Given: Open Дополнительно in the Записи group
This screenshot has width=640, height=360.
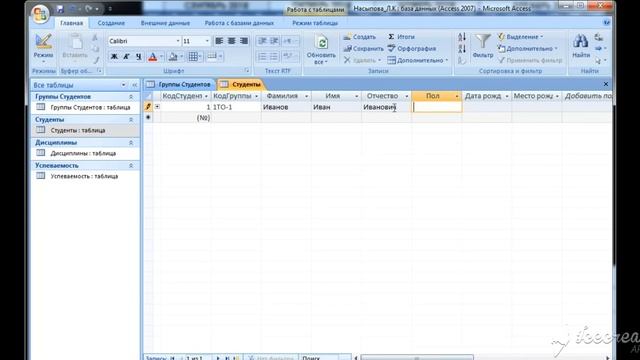Looking at the screenshot, I should click(x=418, y=60).
